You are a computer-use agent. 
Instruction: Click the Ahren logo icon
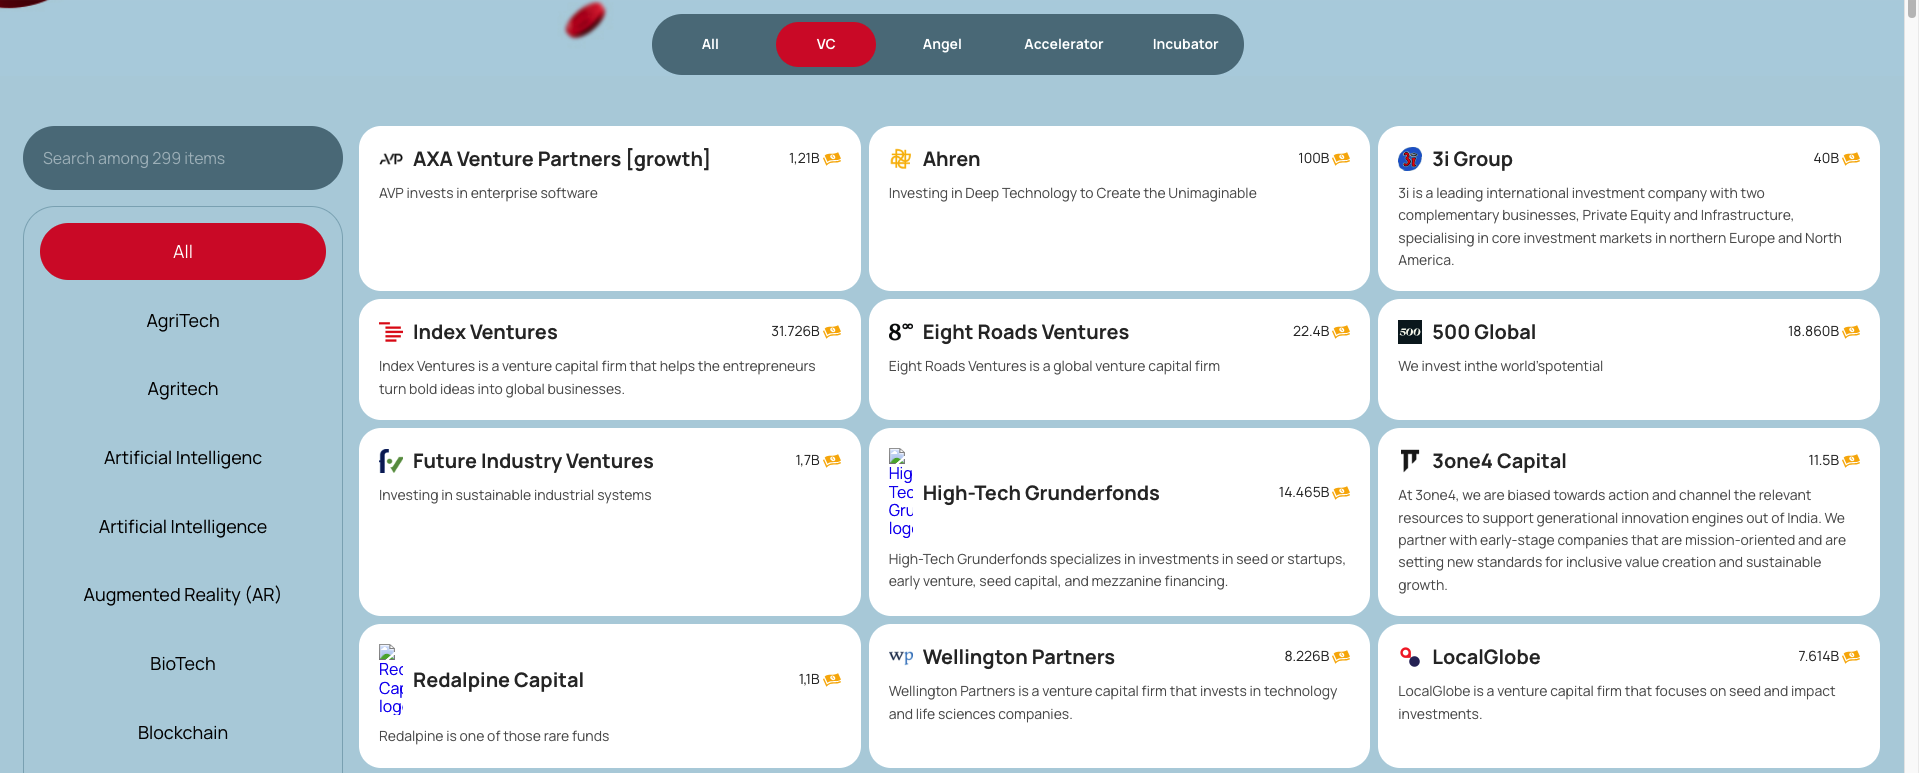pyautogui.click(x=901, y=159)
